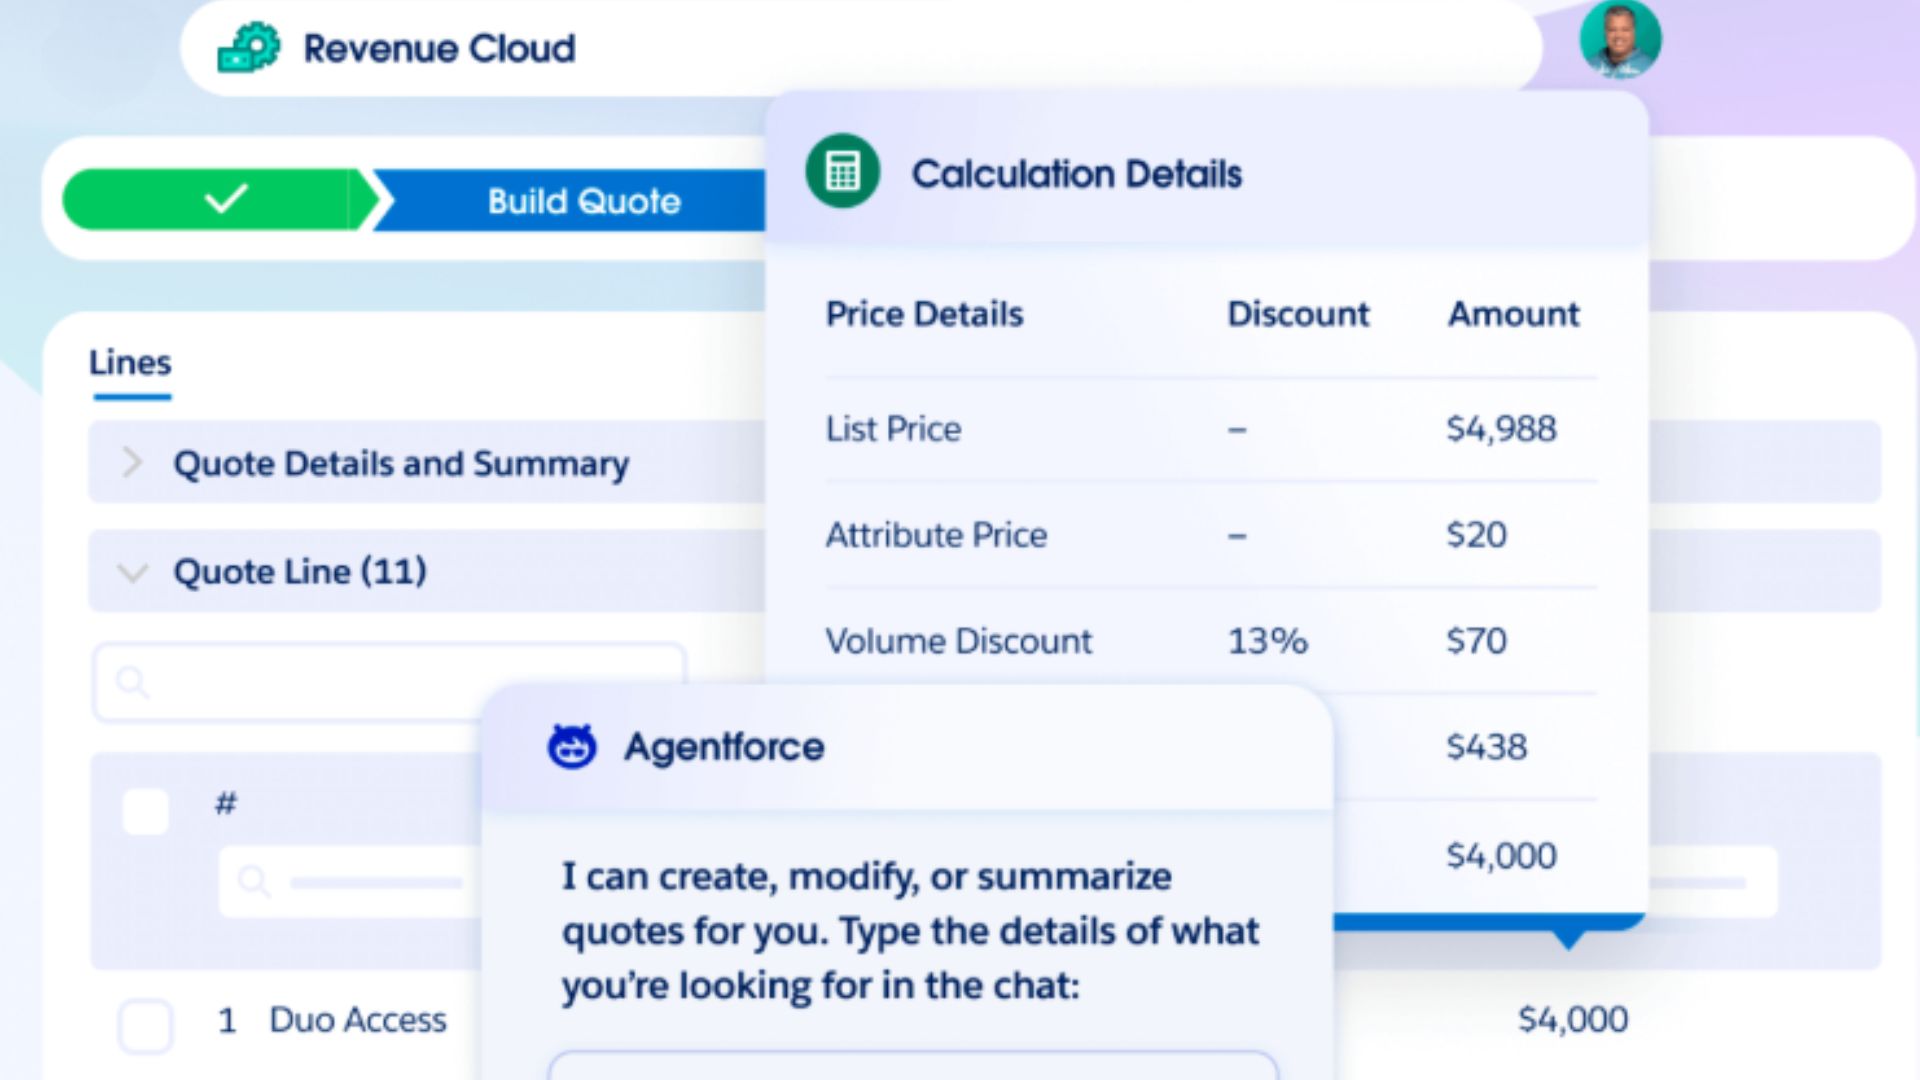
Task: Click the Agentforce chat input box
Action: tap(913, 1065)
